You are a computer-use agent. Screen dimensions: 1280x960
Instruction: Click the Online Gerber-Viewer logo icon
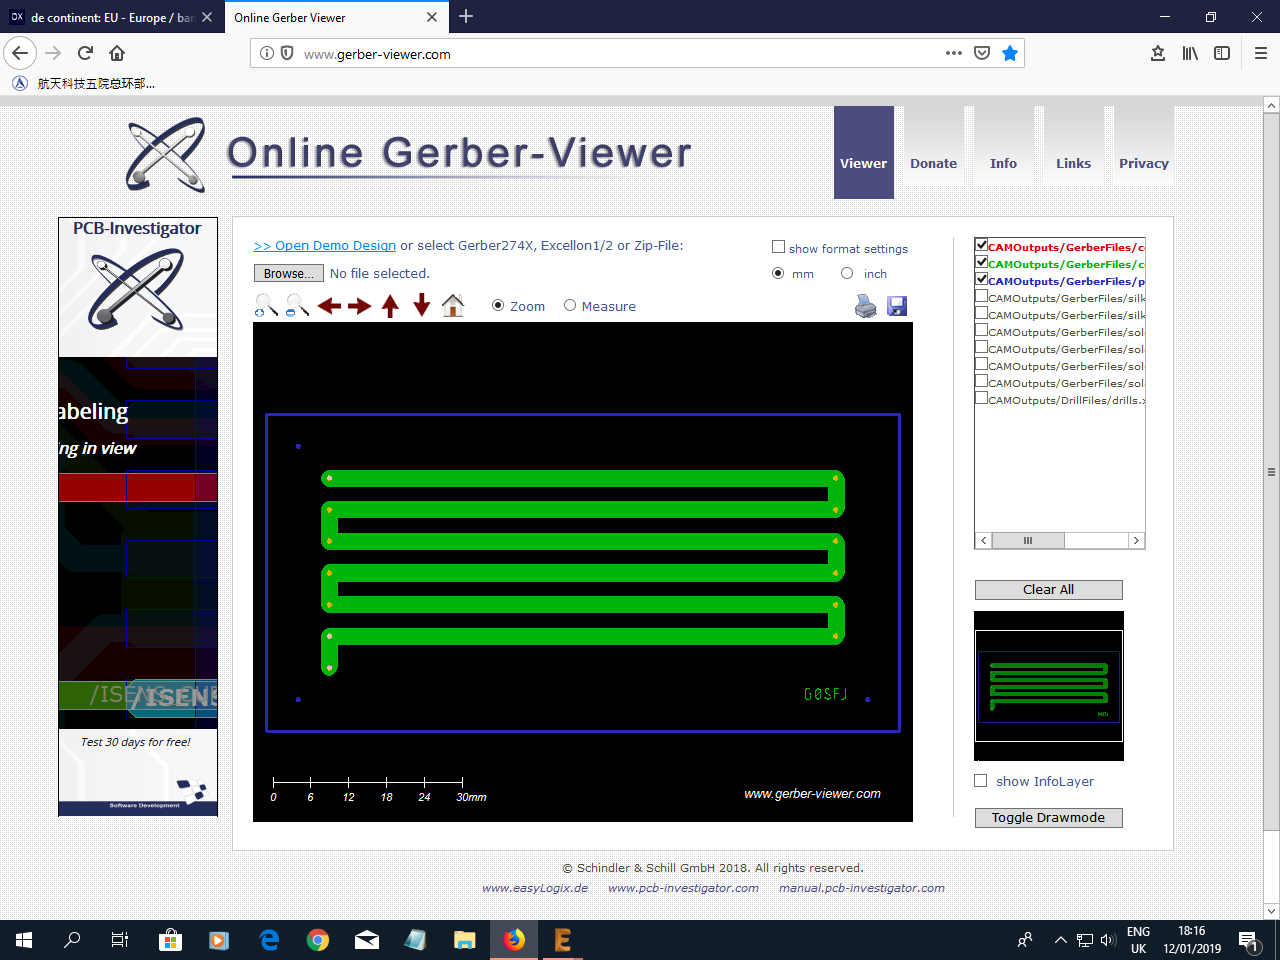pyautogui.click(x=166, y=154)
